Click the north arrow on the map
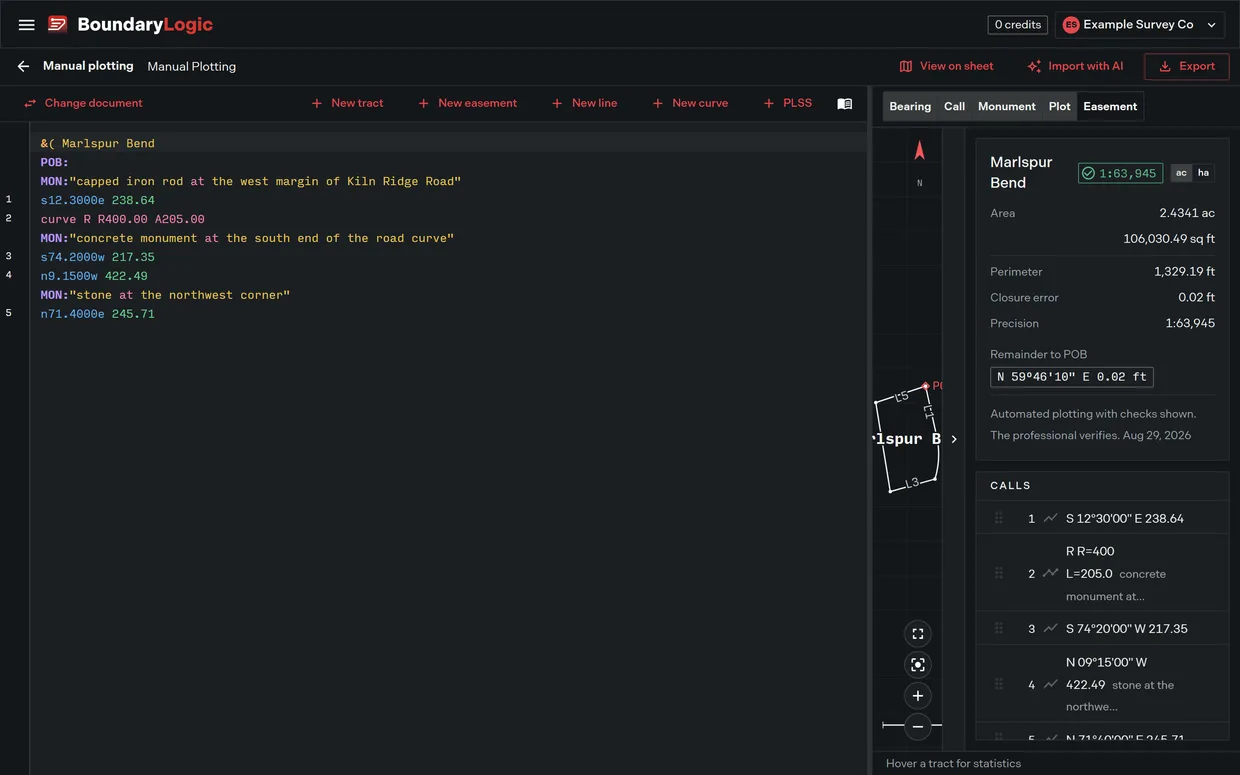Image resolution: width=1240 pixels, height=775 pixels. (x=920, y=151)
